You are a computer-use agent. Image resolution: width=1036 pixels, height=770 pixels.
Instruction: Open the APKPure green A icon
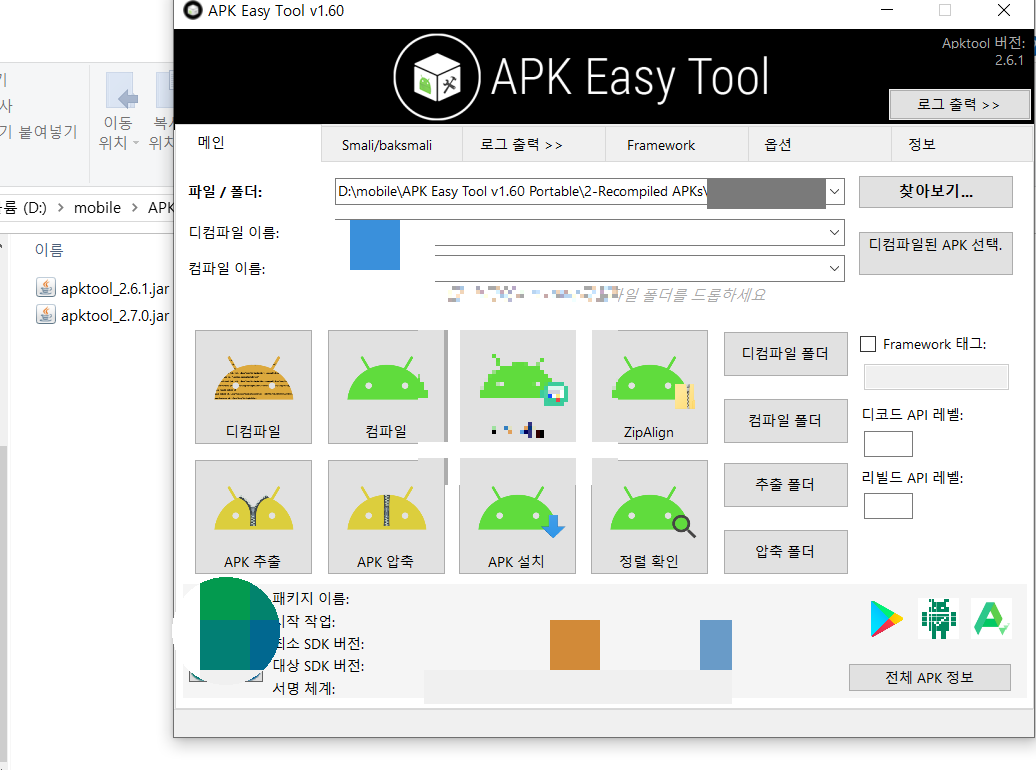point(991,619)
